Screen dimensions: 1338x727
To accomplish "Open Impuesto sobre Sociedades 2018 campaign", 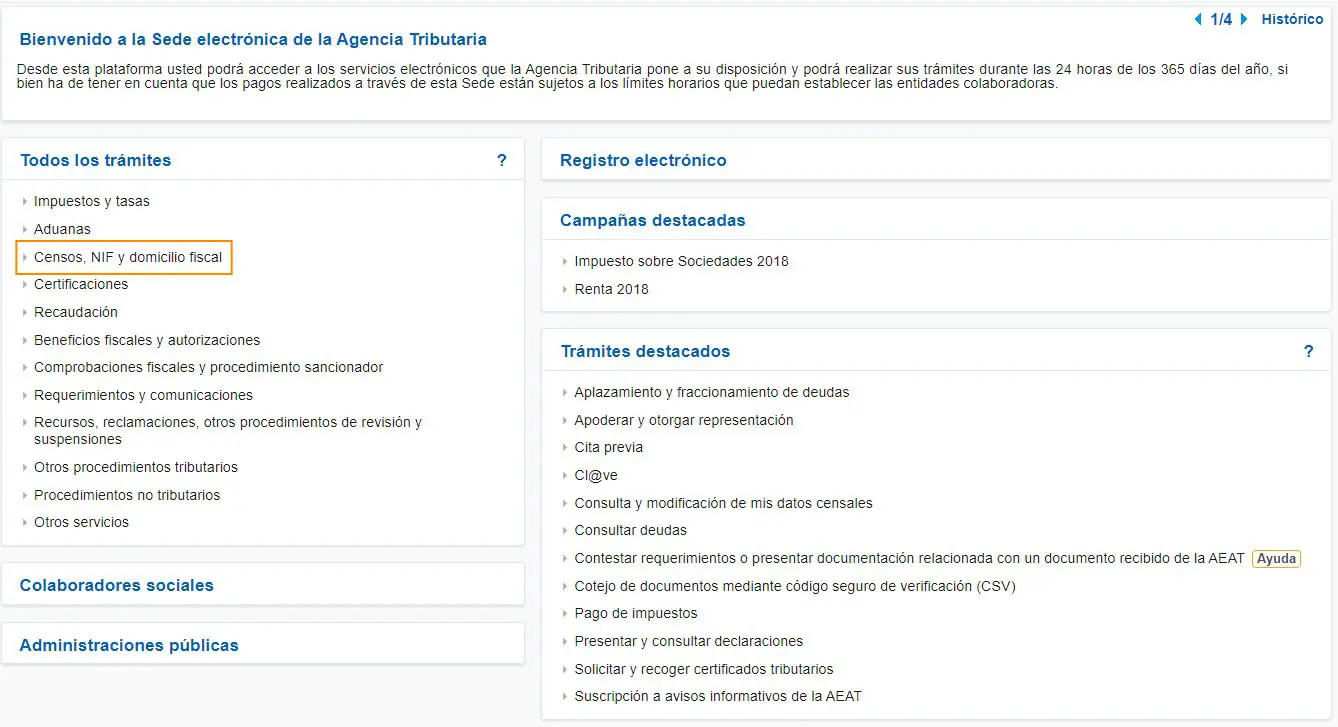I will (x=681, y=261).
